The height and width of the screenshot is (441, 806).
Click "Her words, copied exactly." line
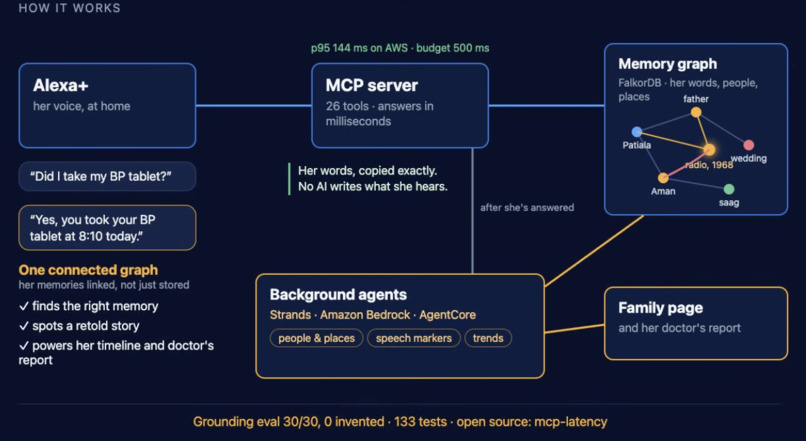pyautogui.click(x=368, y=171)
